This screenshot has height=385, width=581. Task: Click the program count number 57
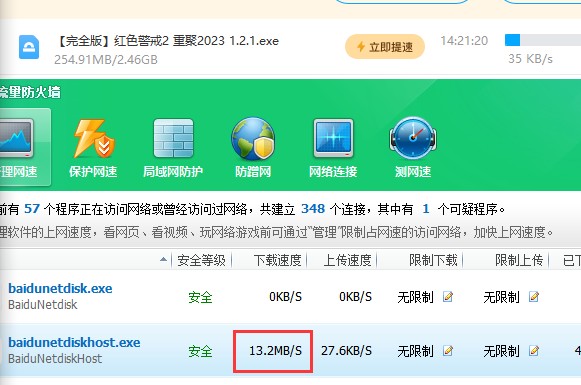click(32, 209)
